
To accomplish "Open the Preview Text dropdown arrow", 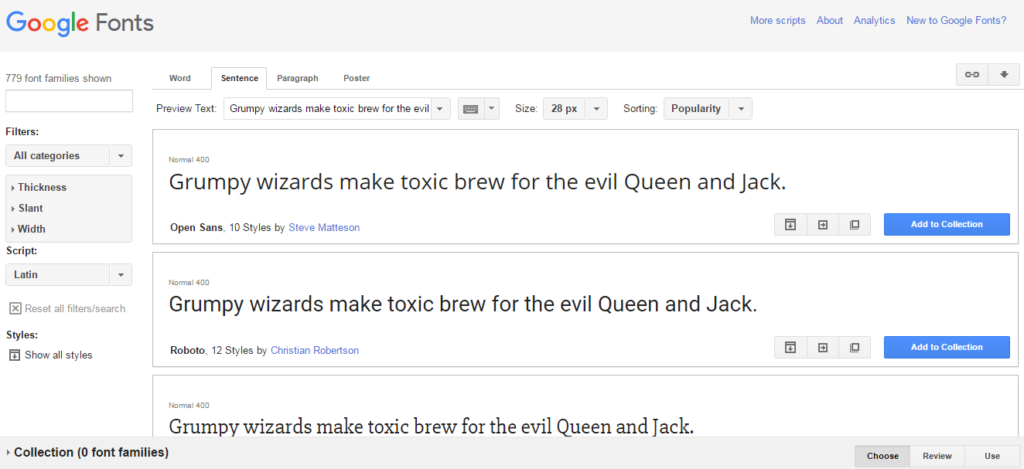I will pyautogui.click(x=440, y=109).
